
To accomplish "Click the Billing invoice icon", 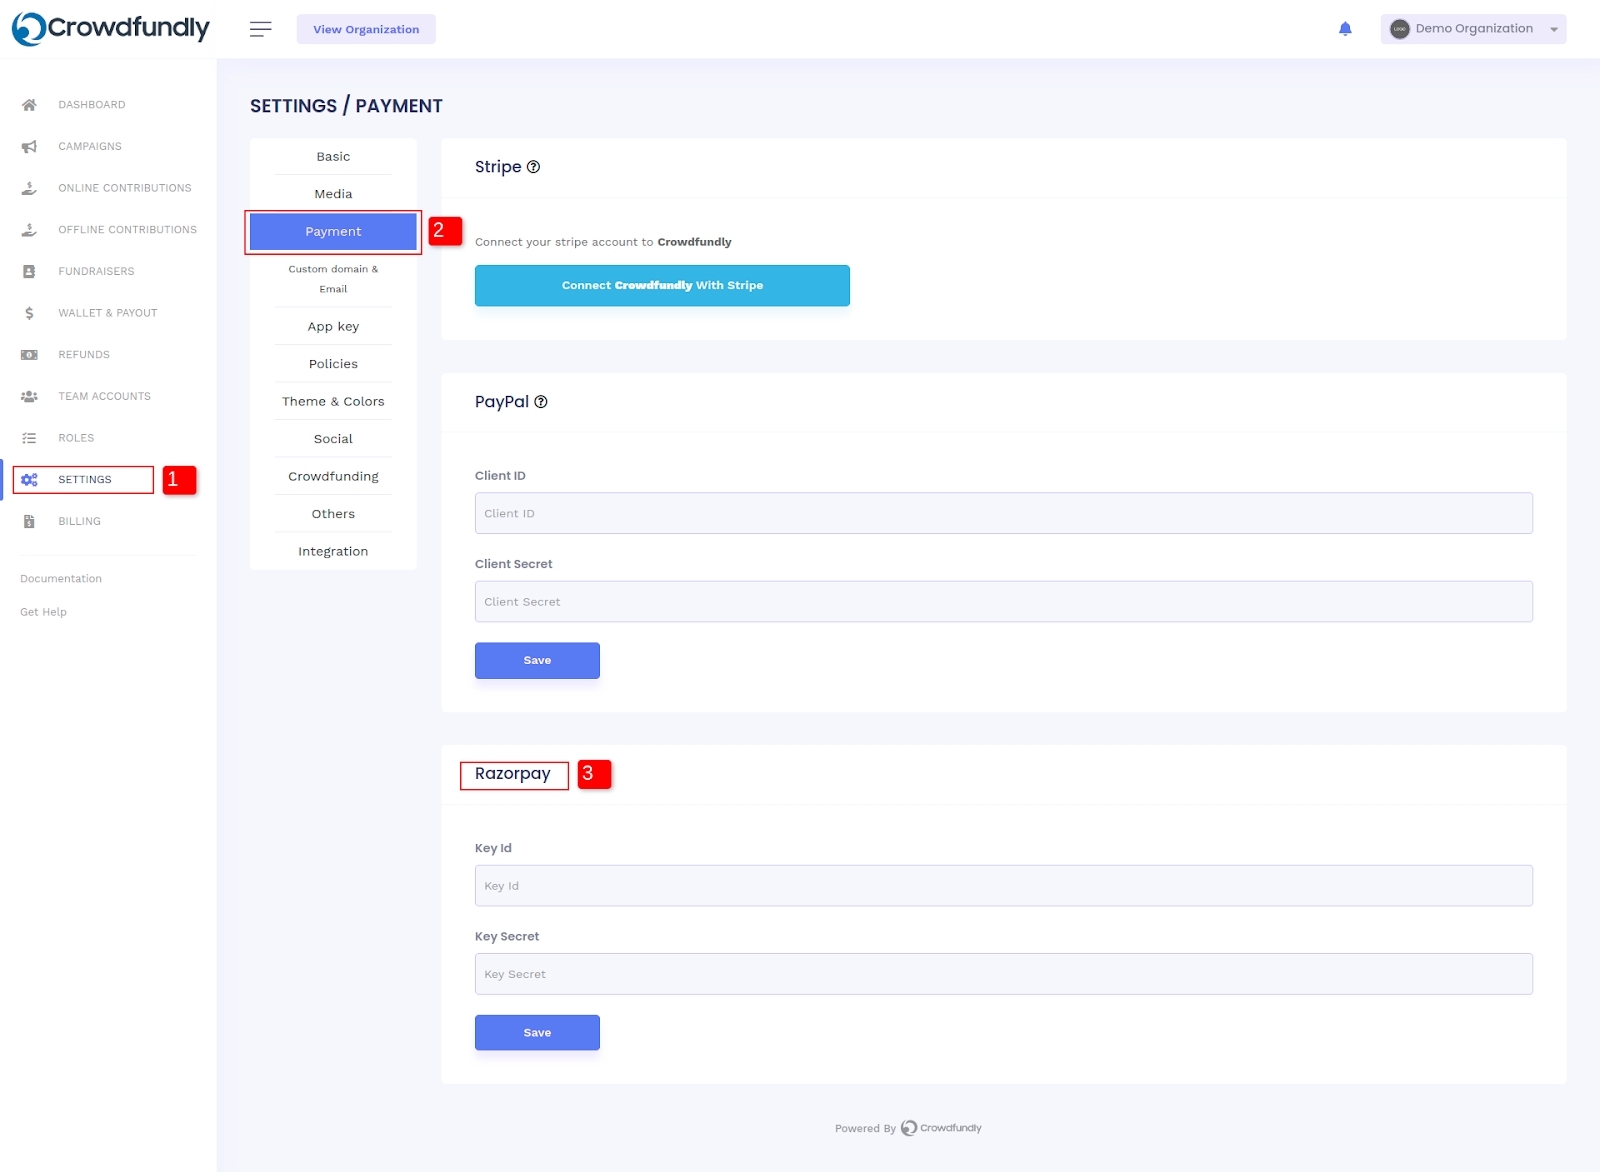I will [x=29, y=522].
